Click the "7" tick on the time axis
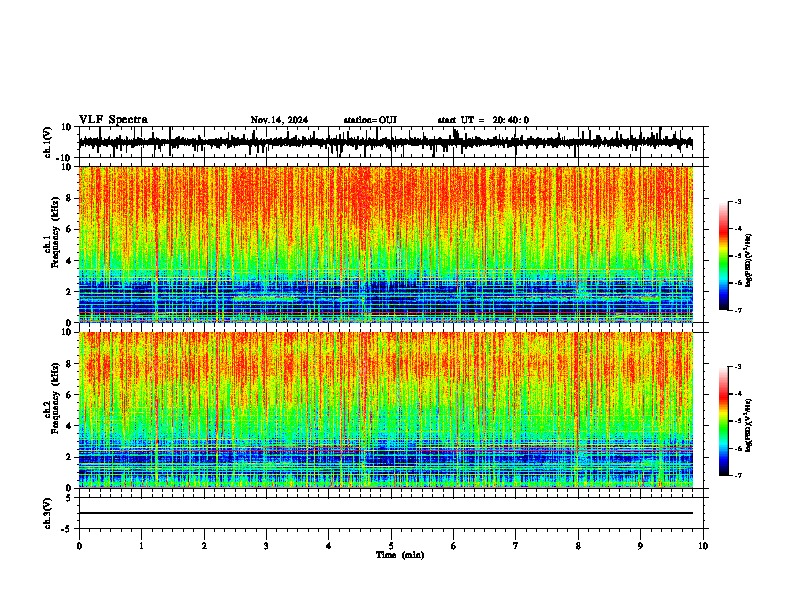 (516, 546)
